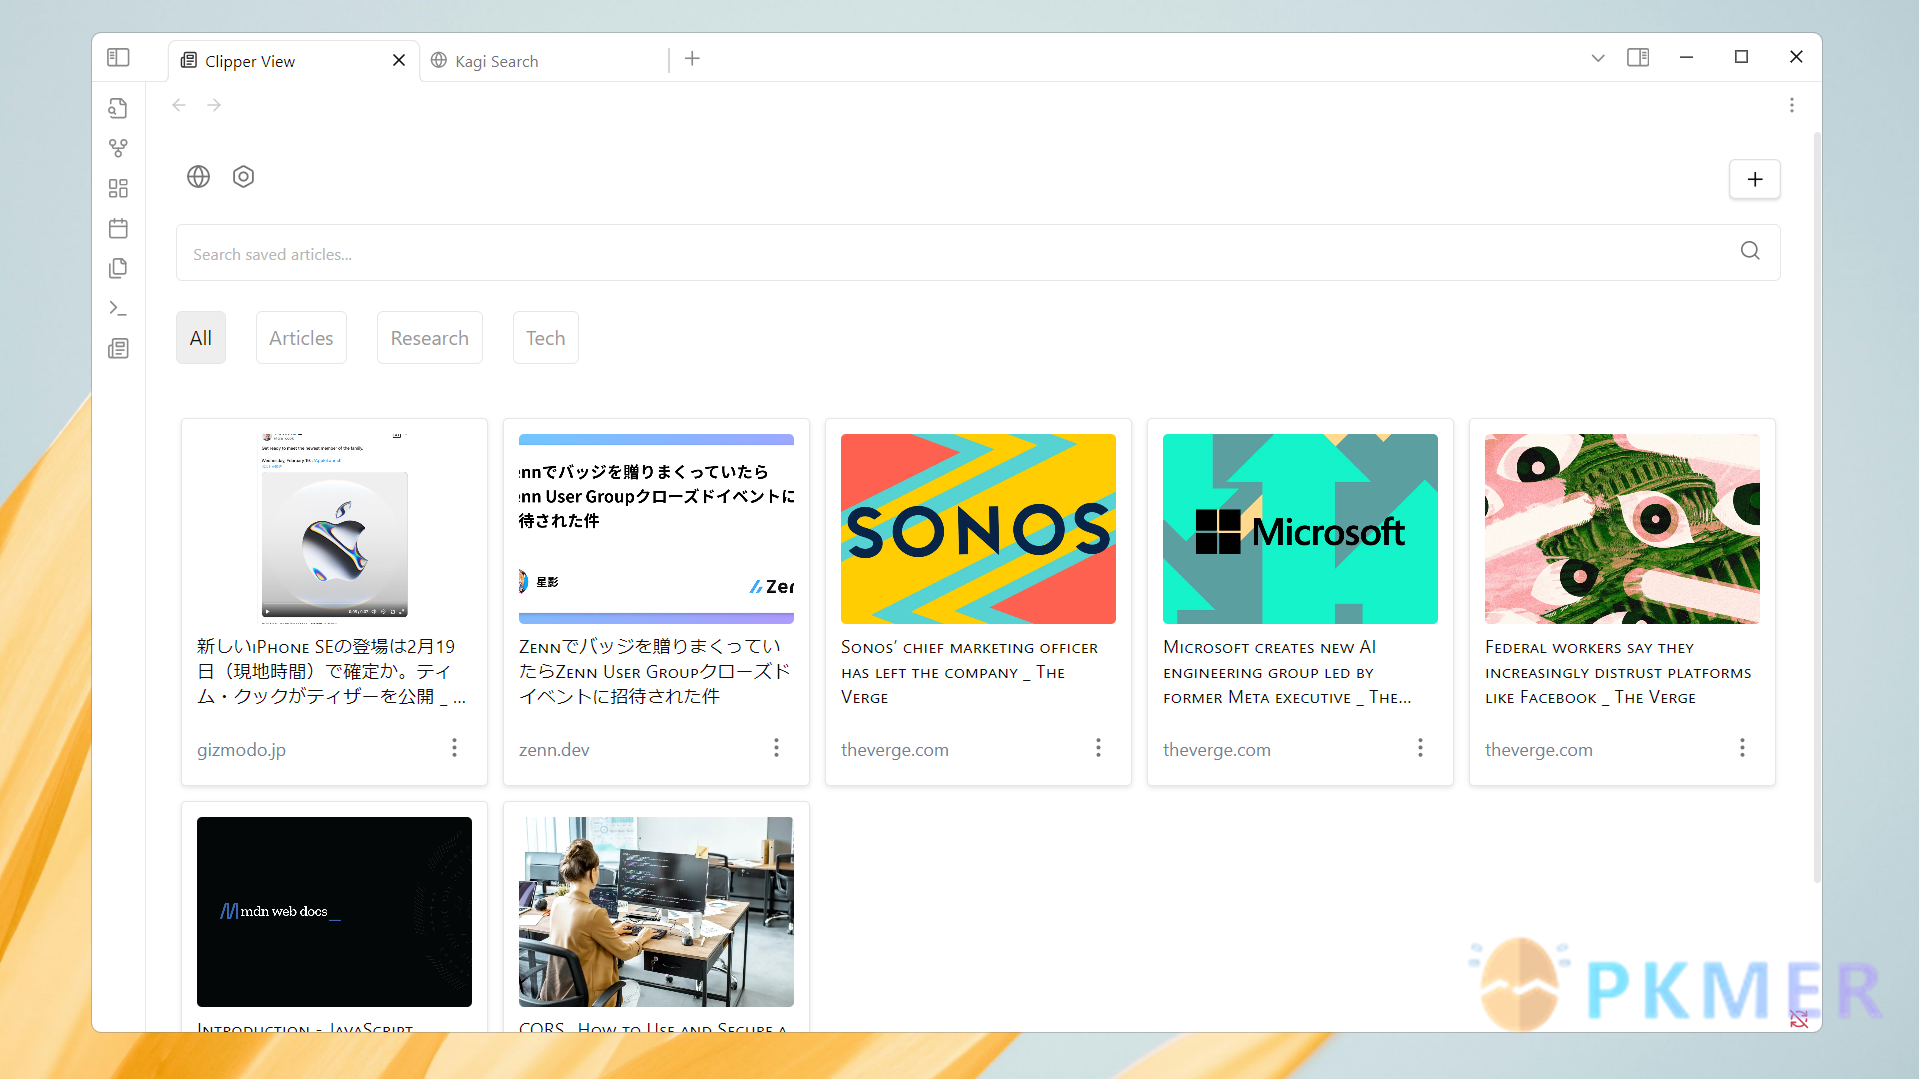Open the command palette terminal icon
The width and height of the screenshot is (1919, 1079).
[118, 308]
